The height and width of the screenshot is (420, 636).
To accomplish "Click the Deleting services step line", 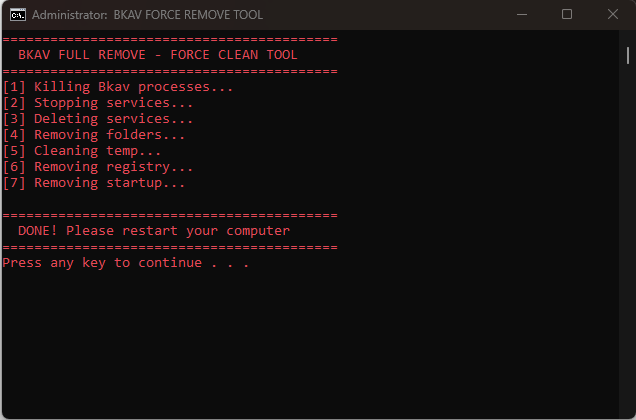I will pos(98,119).
